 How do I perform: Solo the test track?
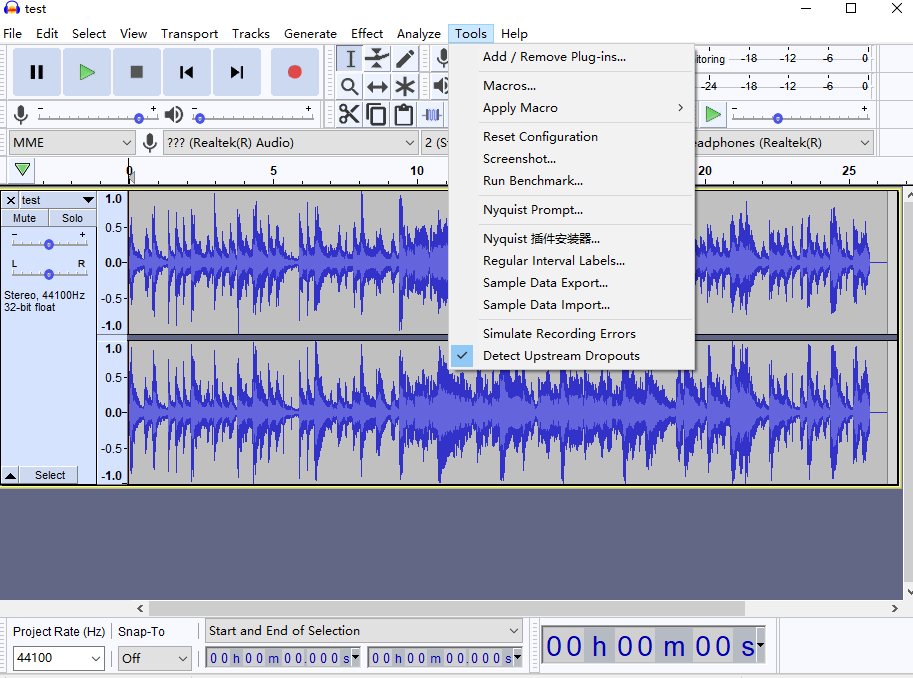tap(72, 218)
